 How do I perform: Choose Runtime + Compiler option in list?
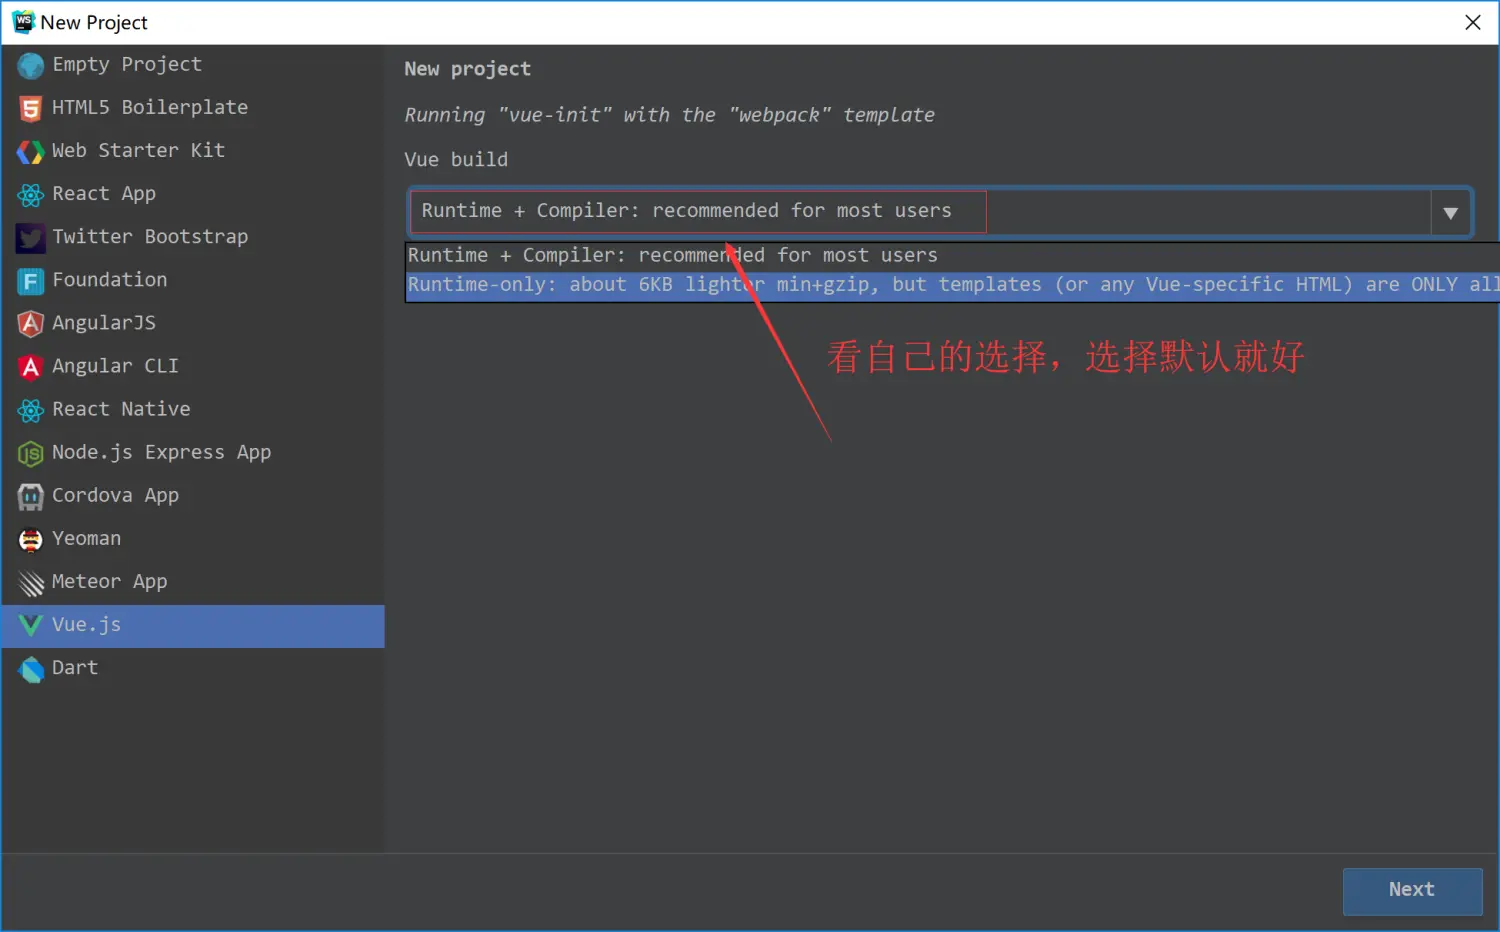[952, 255]
